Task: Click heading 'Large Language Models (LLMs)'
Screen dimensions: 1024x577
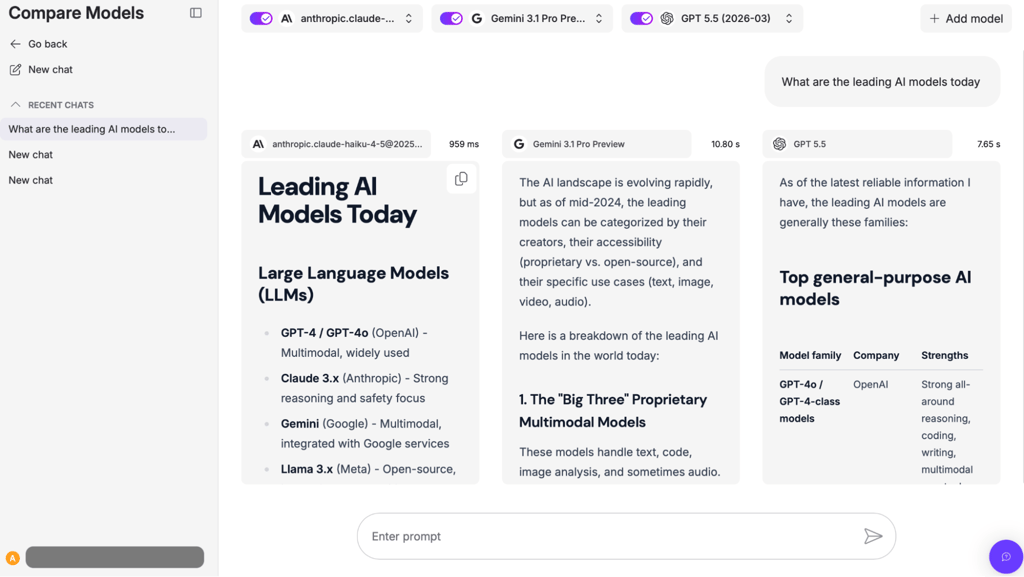Action: click(353, 283)
